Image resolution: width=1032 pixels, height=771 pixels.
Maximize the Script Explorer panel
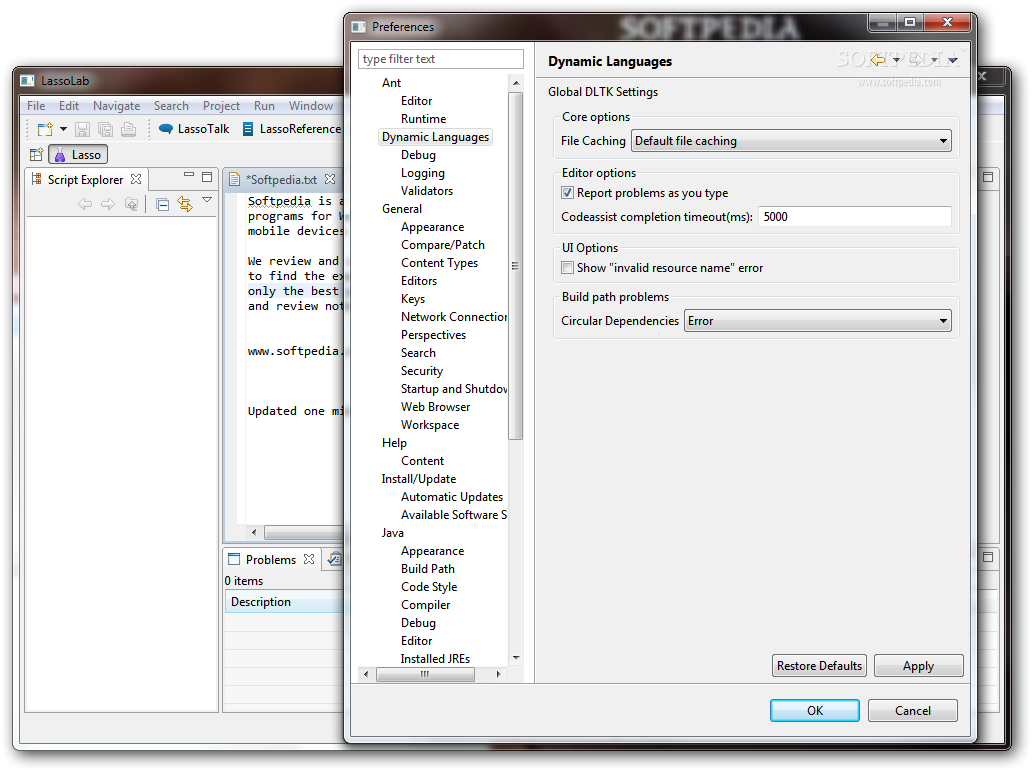(207, 176)
